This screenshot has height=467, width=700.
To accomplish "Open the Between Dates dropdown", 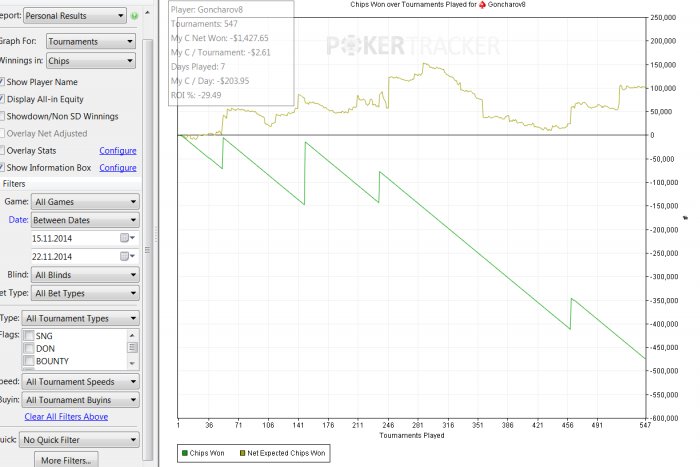I will [85, 220].
